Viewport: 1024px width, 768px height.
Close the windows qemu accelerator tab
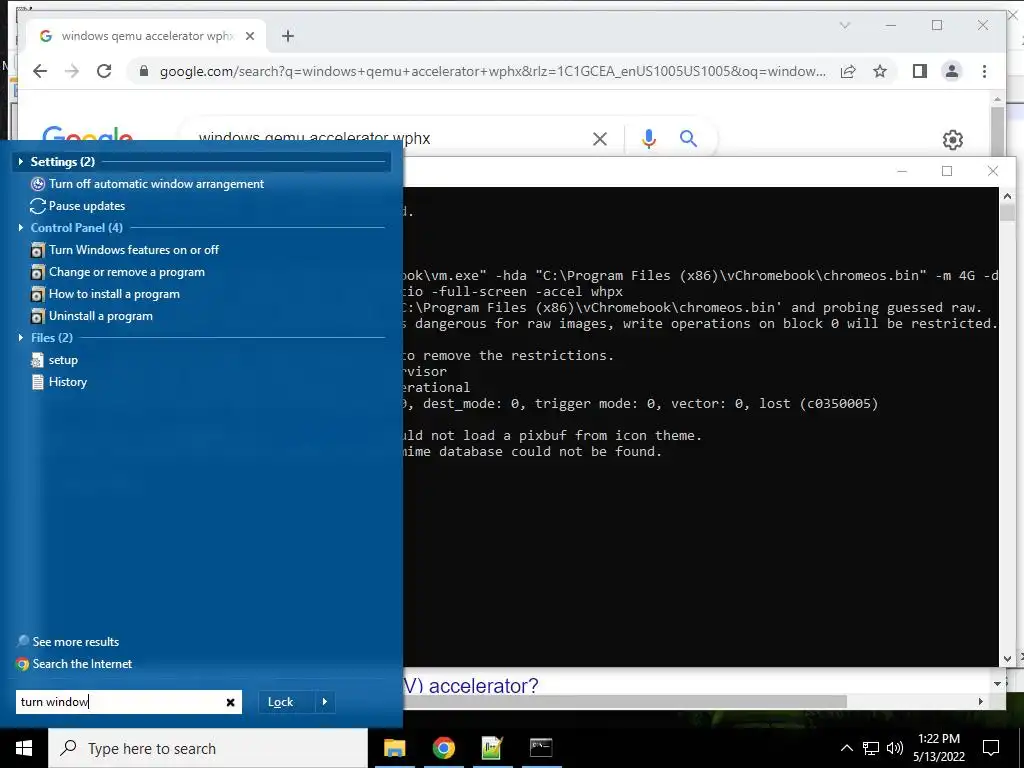[x=249, y=36]
